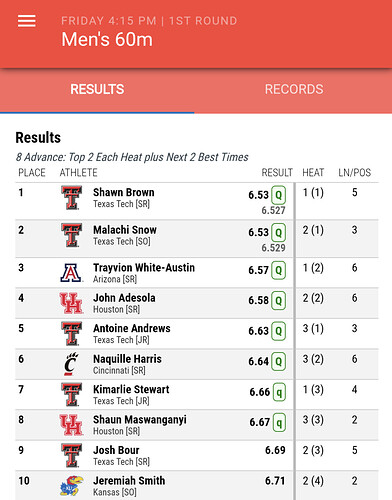This screenshot has height=500, width=392.
Task: Click Houston logo beside Shaun Maswanganyi
Action: 71,425
